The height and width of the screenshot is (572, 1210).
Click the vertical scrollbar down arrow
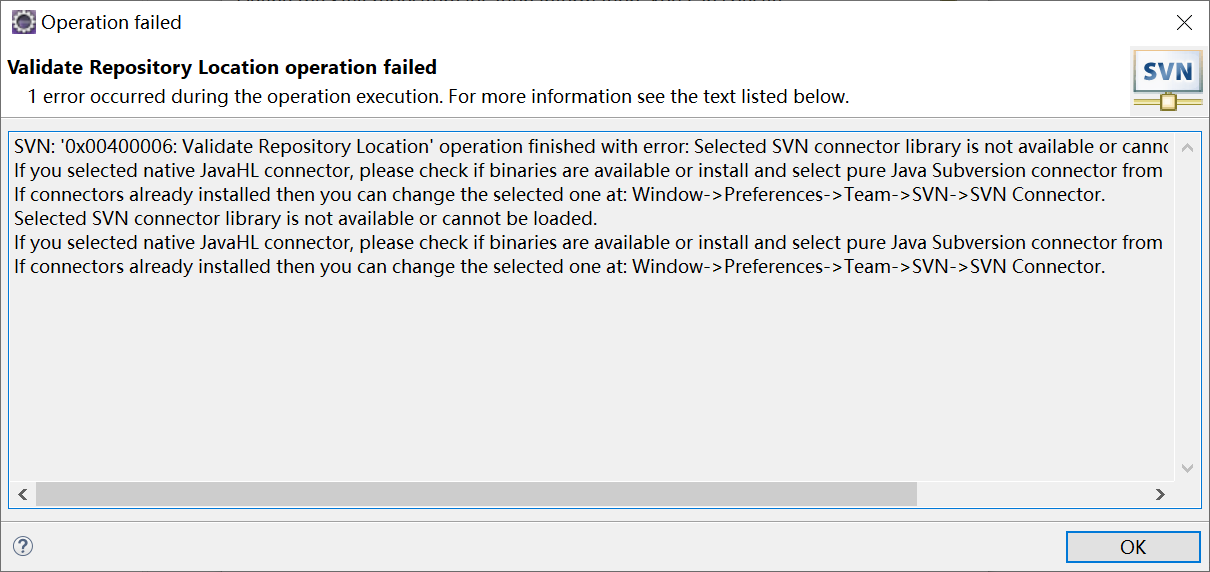tap(1187, 468)
